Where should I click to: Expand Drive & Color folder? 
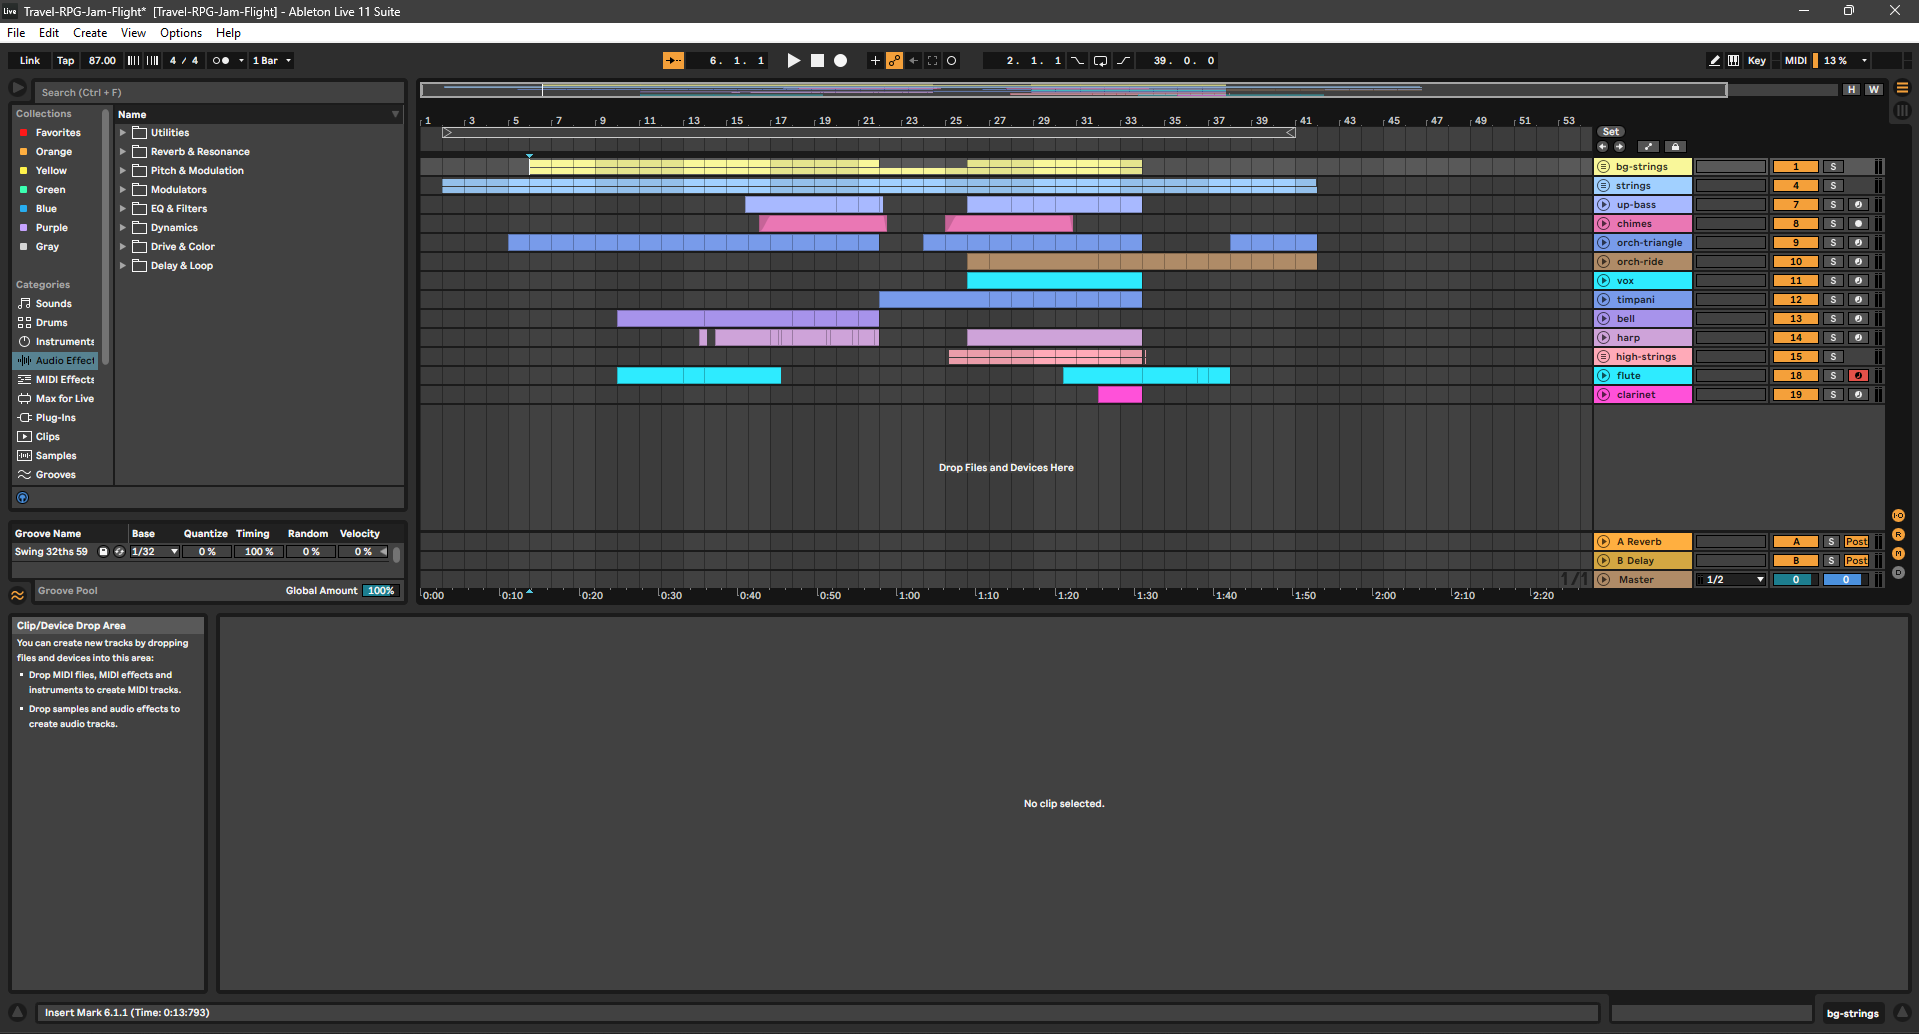click(x=123, y=247)
